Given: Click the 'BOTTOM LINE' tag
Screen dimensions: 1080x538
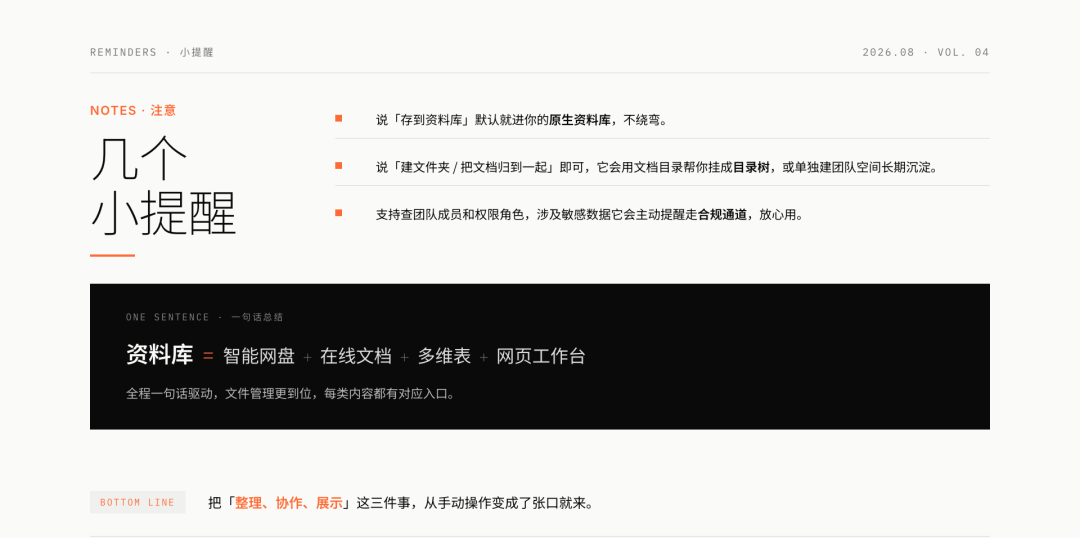Looking at the screenshot, I should (x=138, y=502).
